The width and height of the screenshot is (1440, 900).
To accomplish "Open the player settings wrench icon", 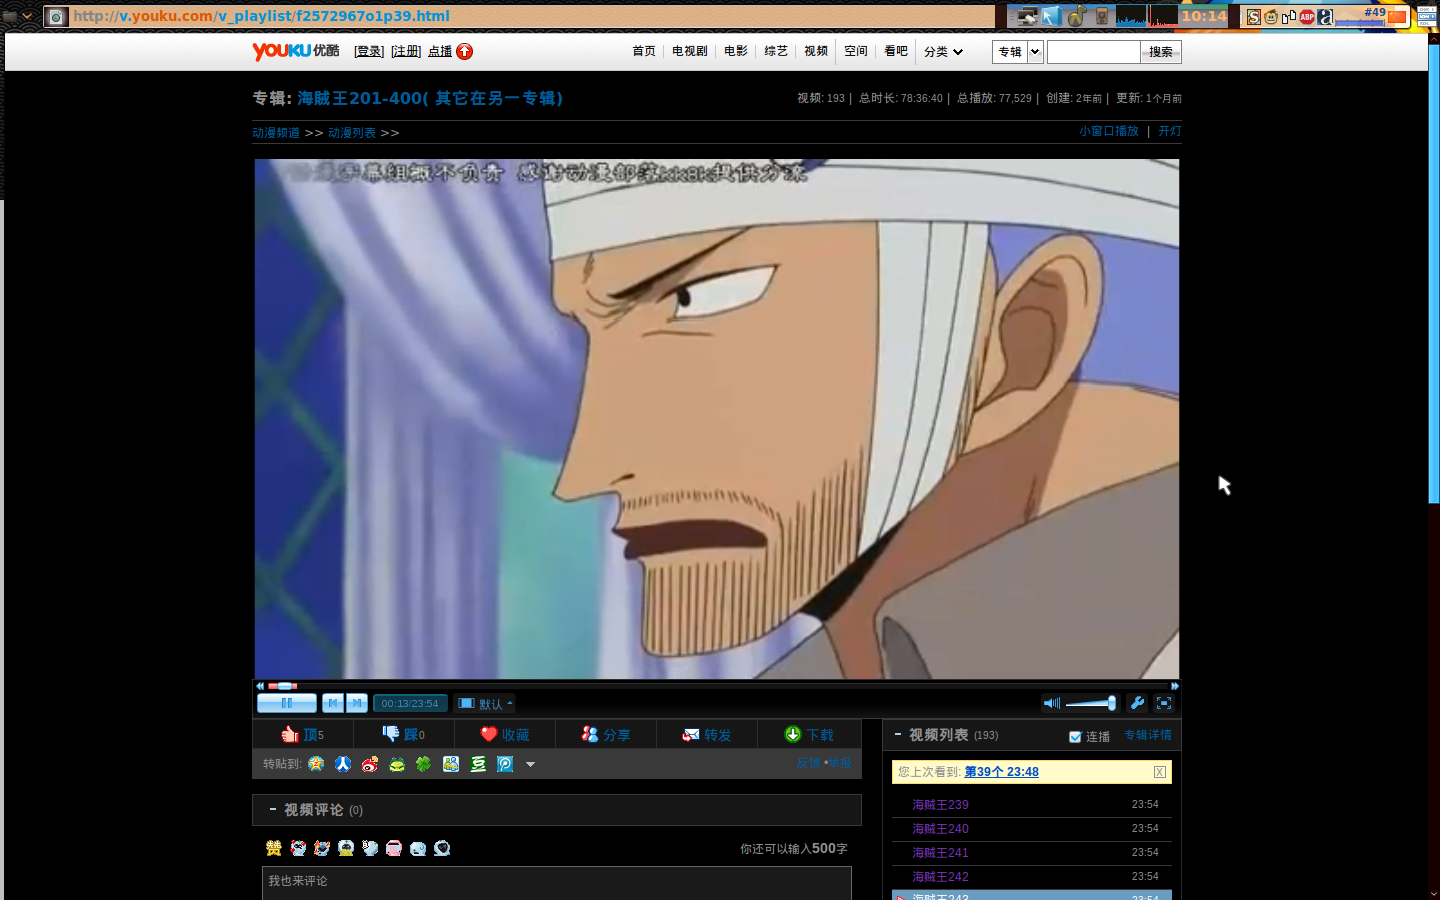I will 1137,703.
